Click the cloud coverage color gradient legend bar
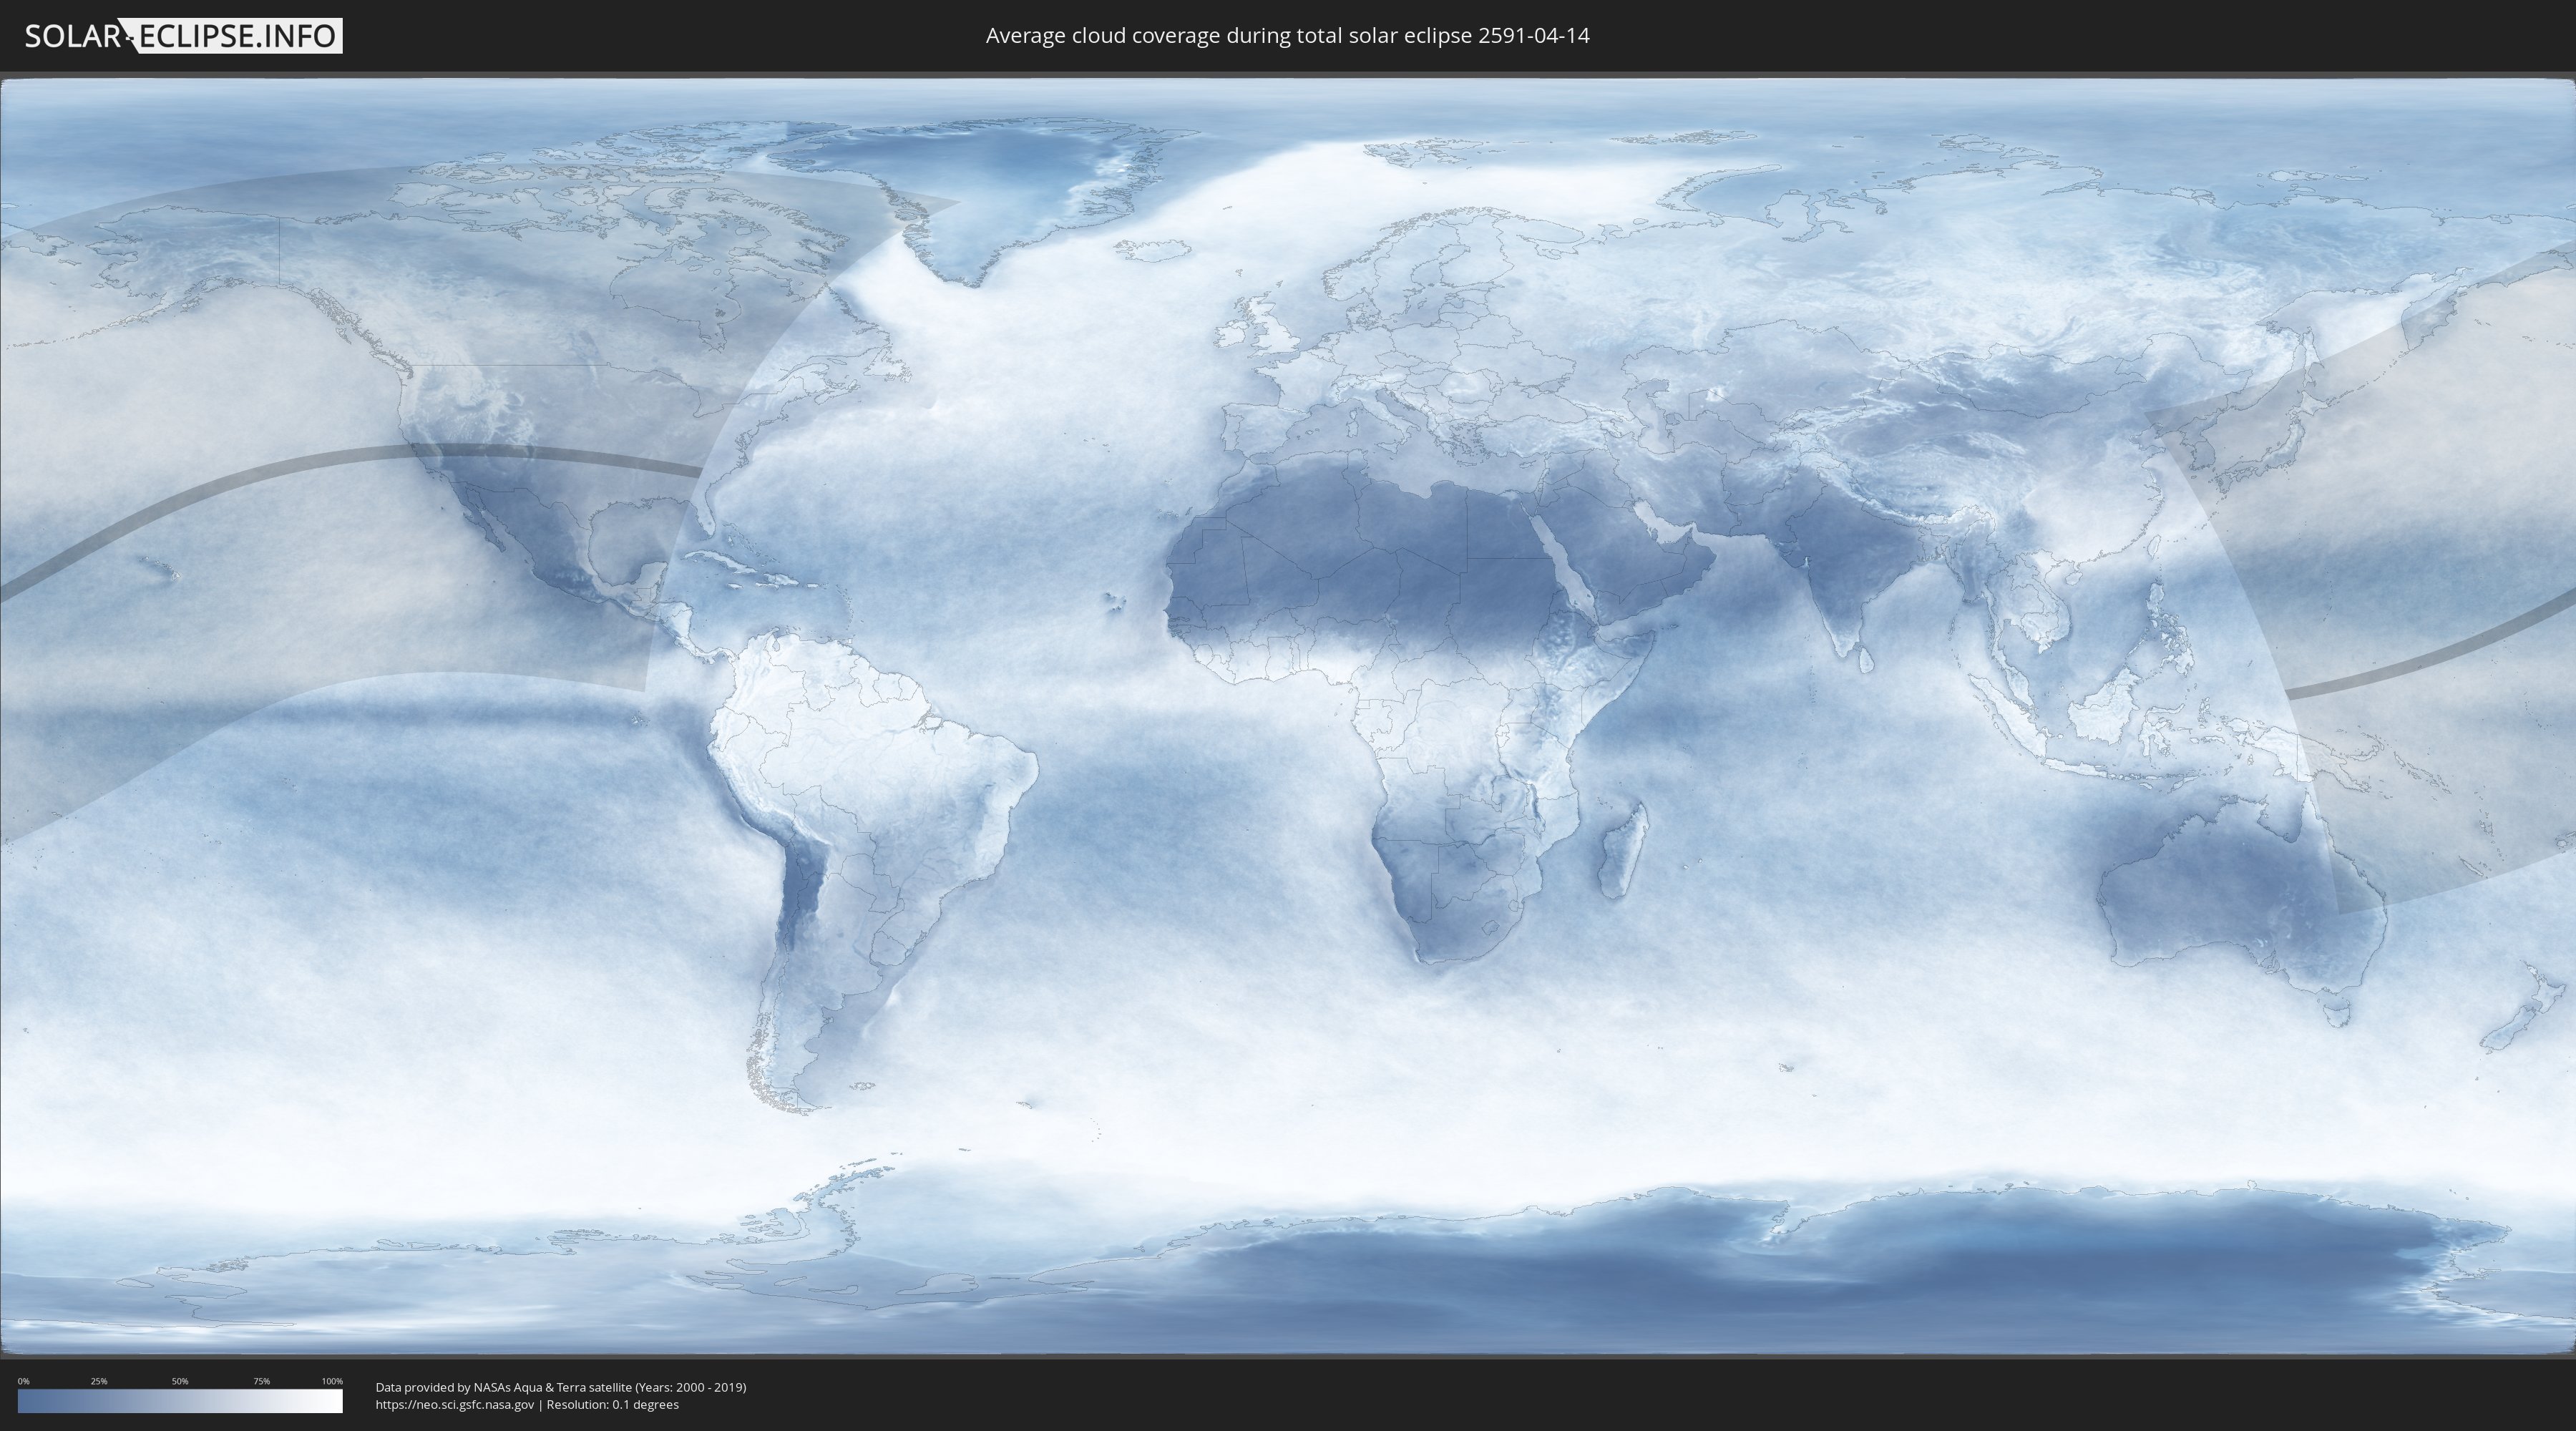Viewport: 2576px width, 1431px height. [180, 1401]
